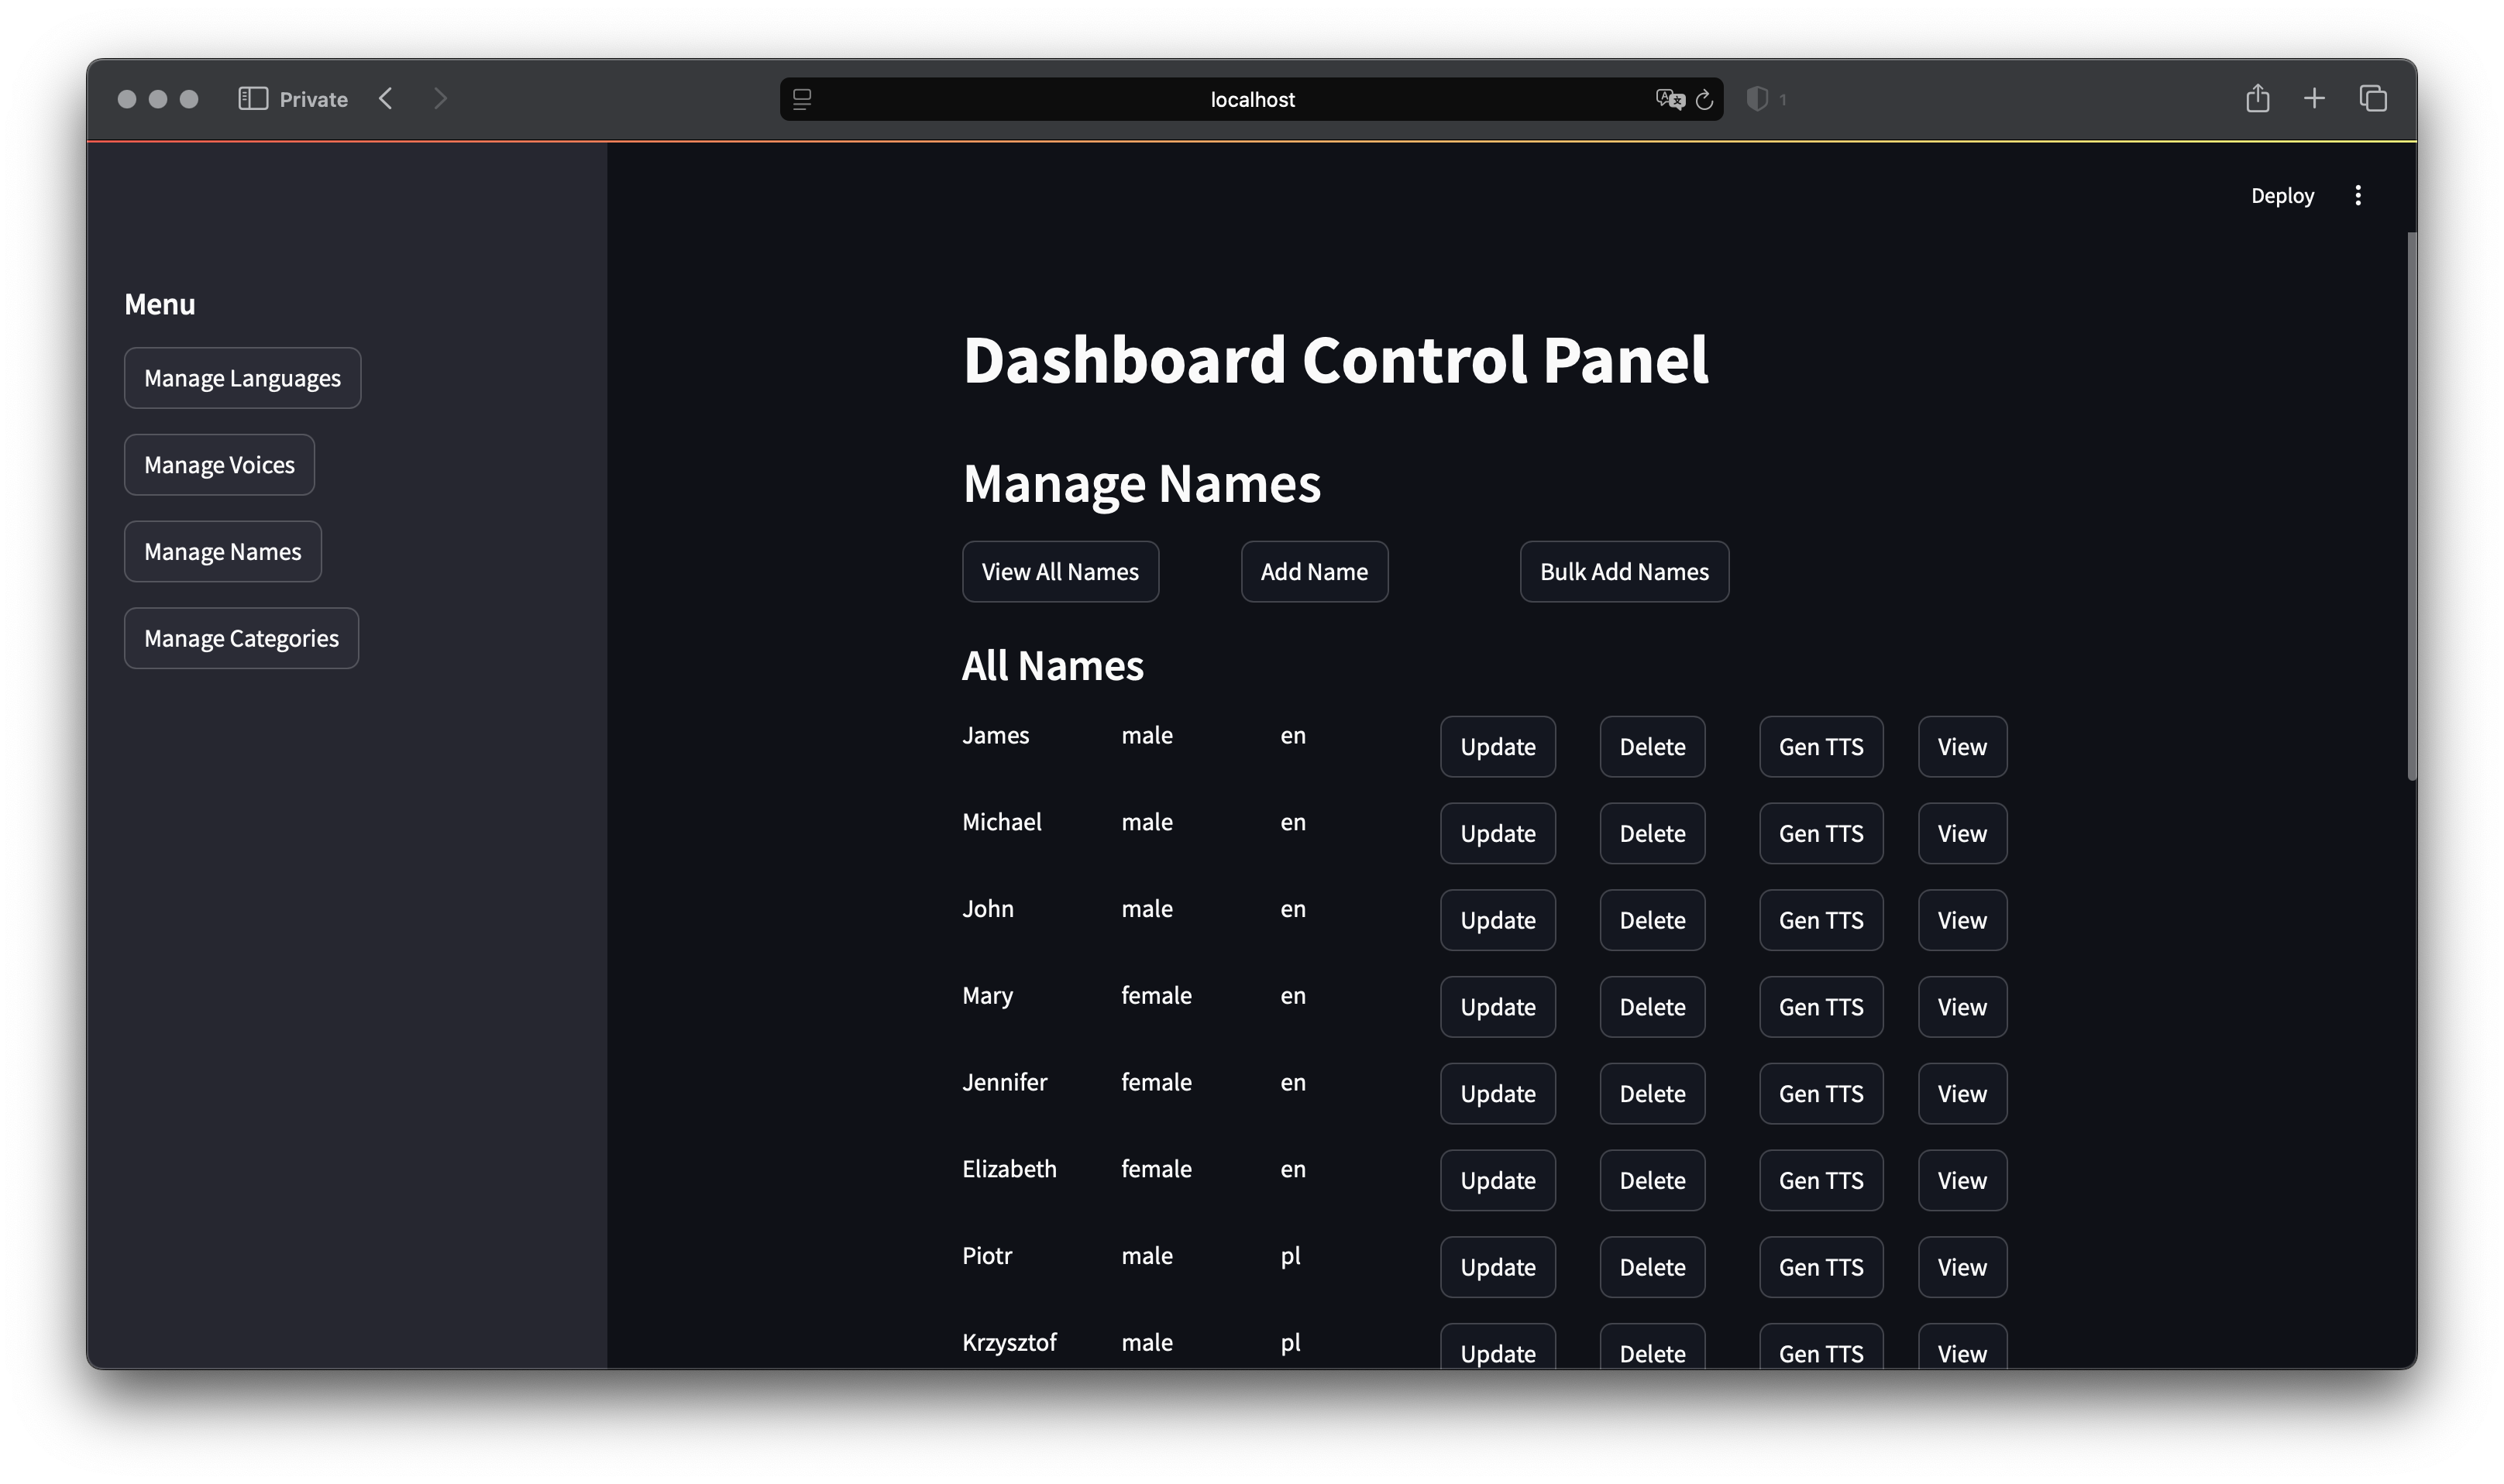Go back with browser back arrow
The height and width of the screenshot is (1484, 2504).
386,98
